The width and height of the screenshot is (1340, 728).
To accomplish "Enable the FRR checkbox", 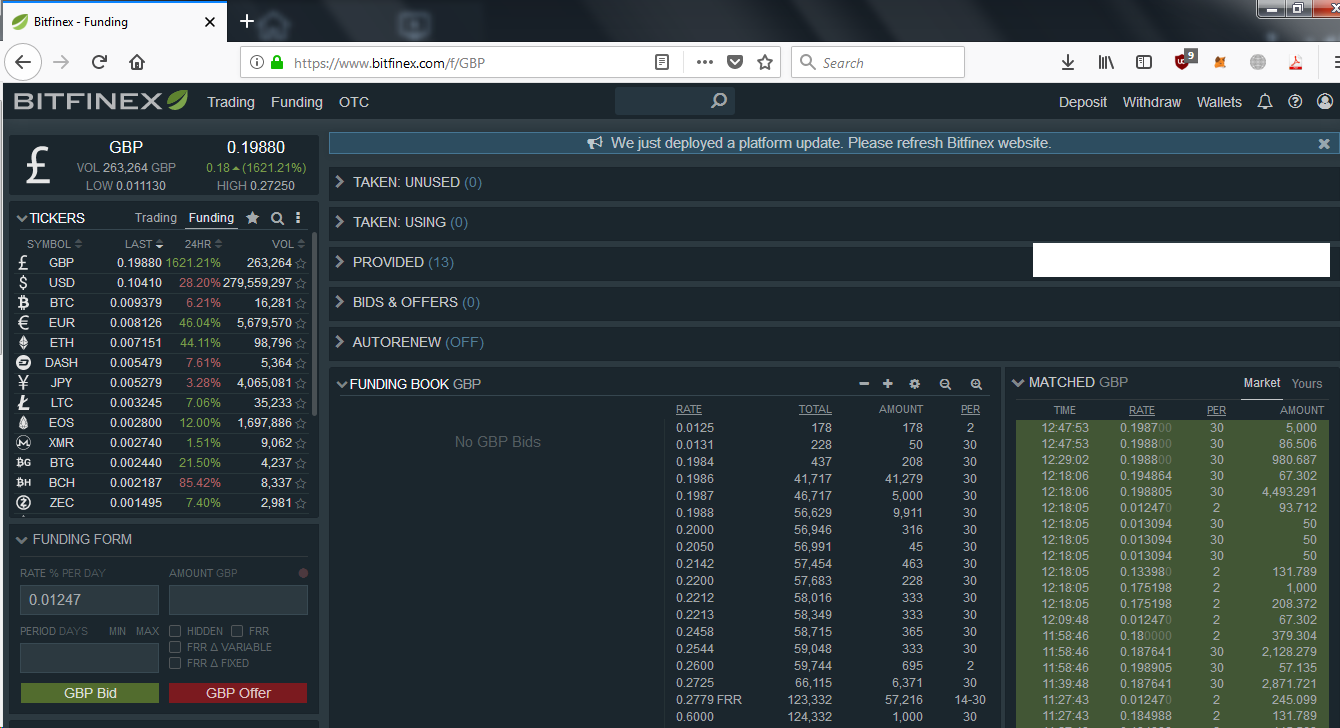I will pos(237,631).
